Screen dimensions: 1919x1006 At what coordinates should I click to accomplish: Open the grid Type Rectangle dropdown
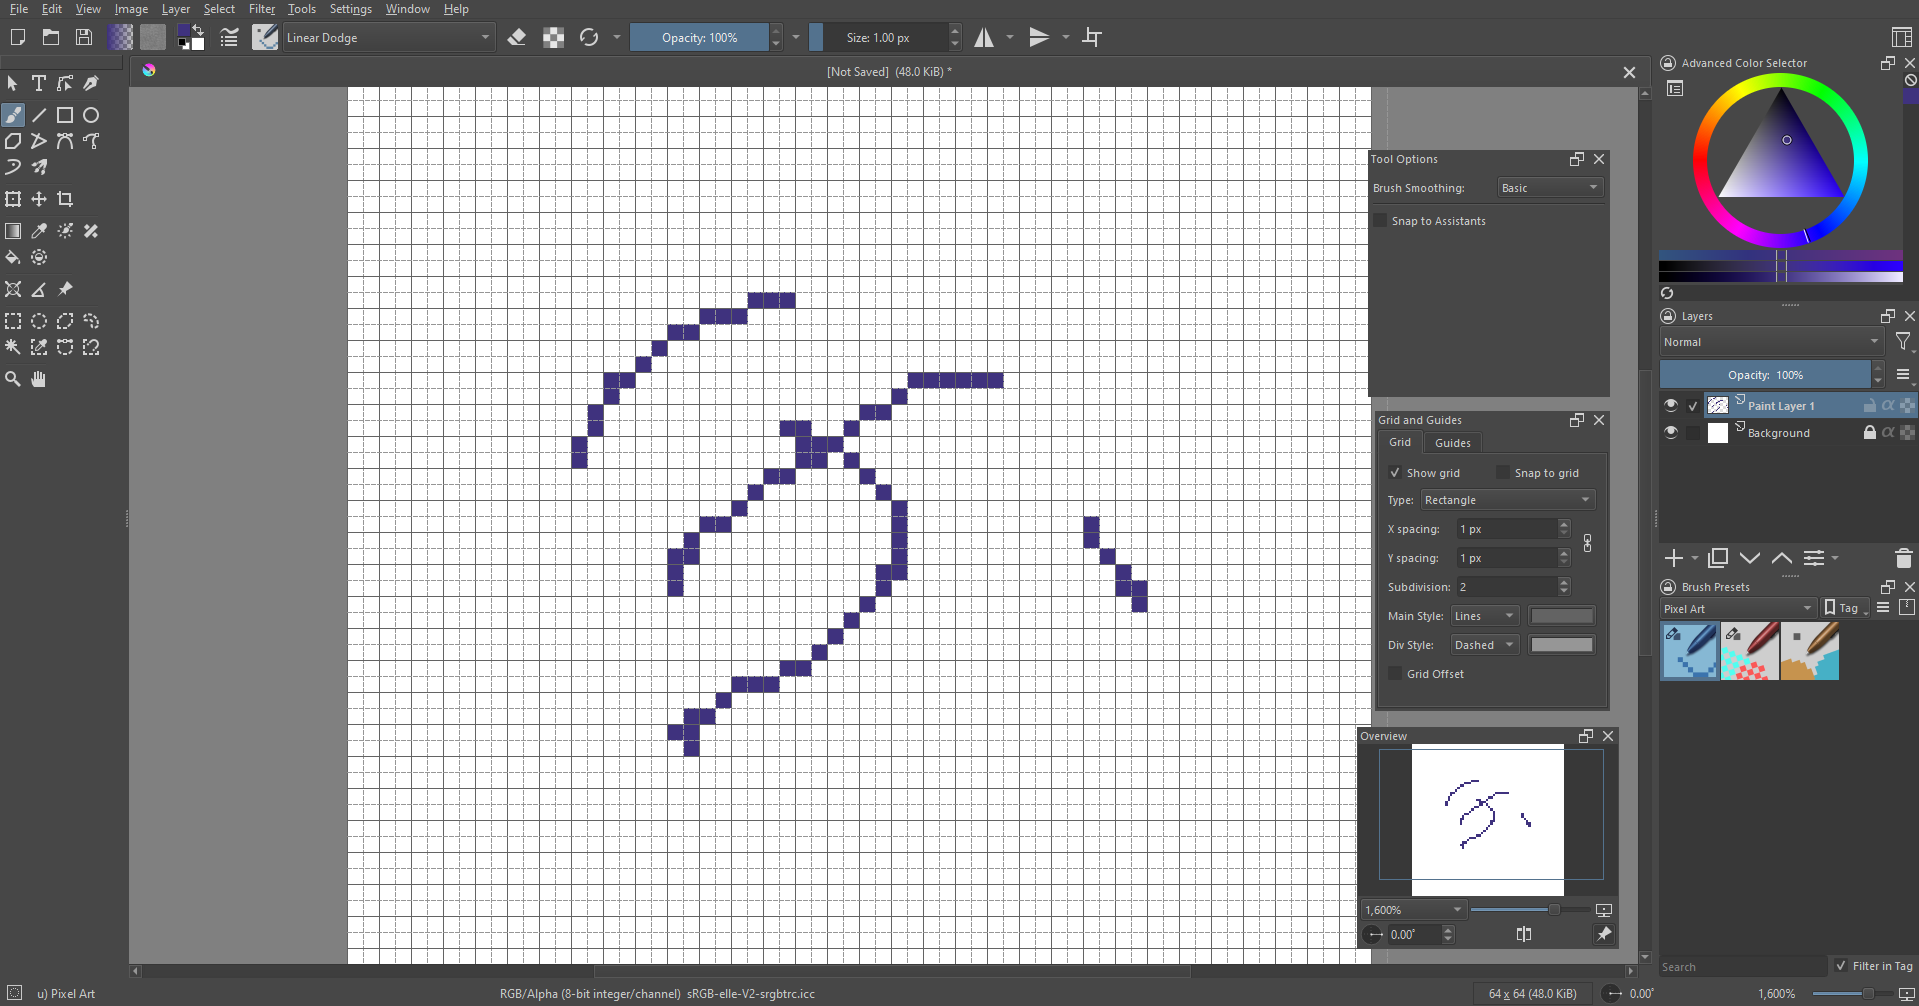(1507, 500)
